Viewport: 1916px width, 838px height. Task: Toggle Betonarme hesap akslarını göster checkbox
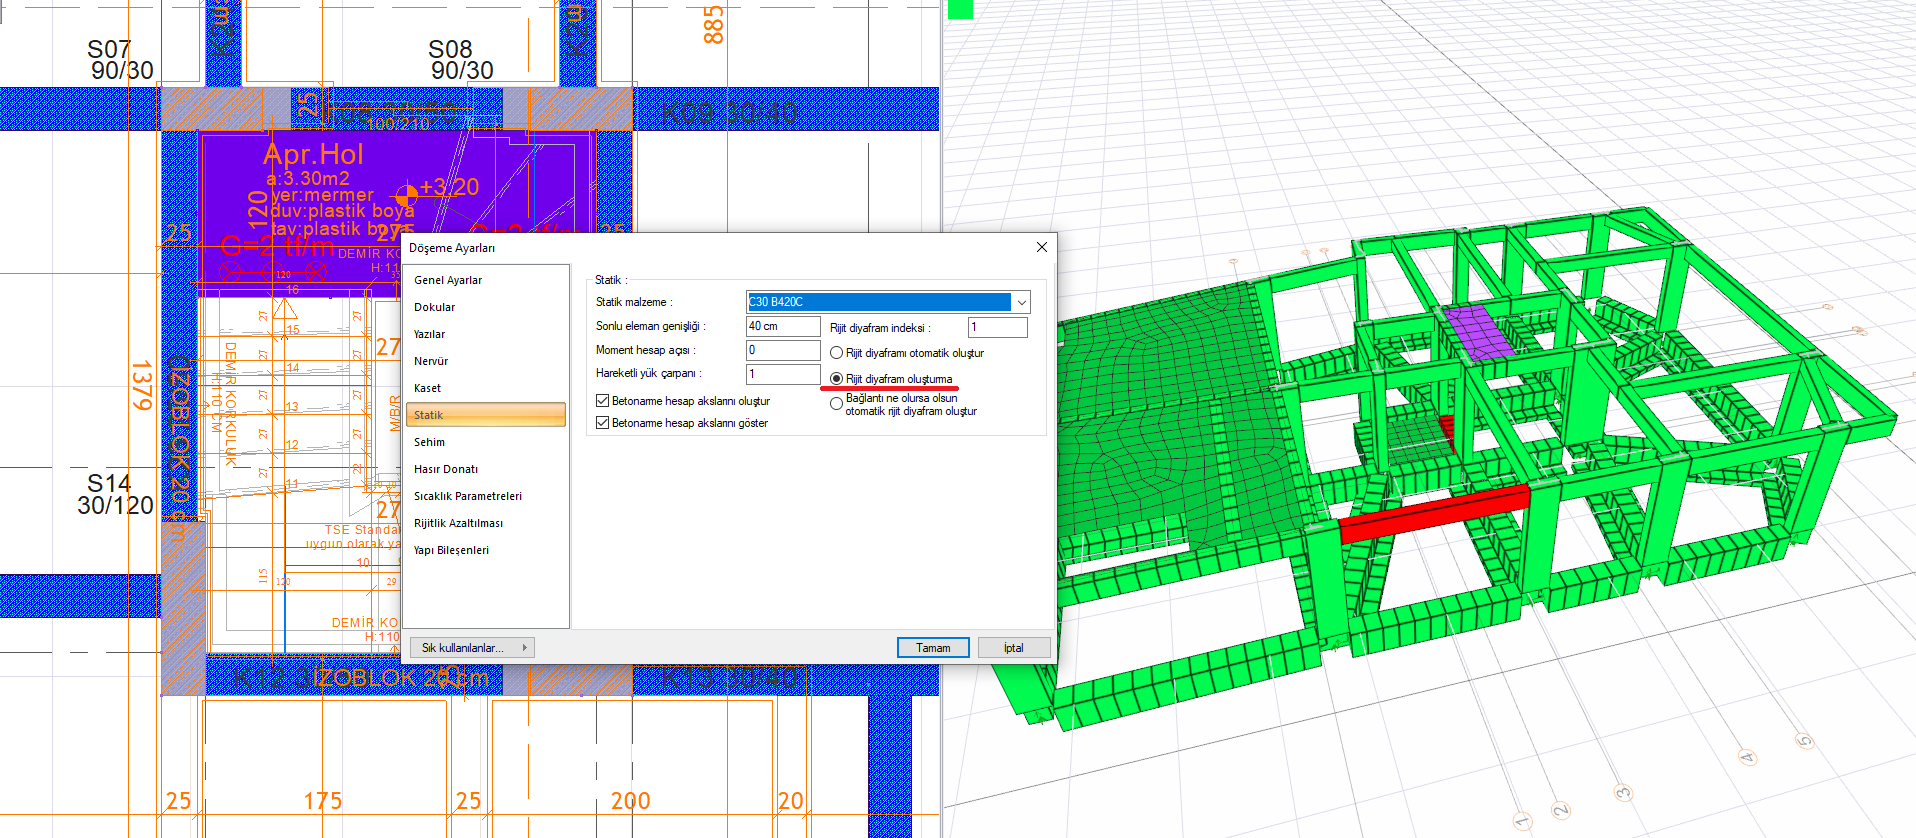[x=603, y=423]
